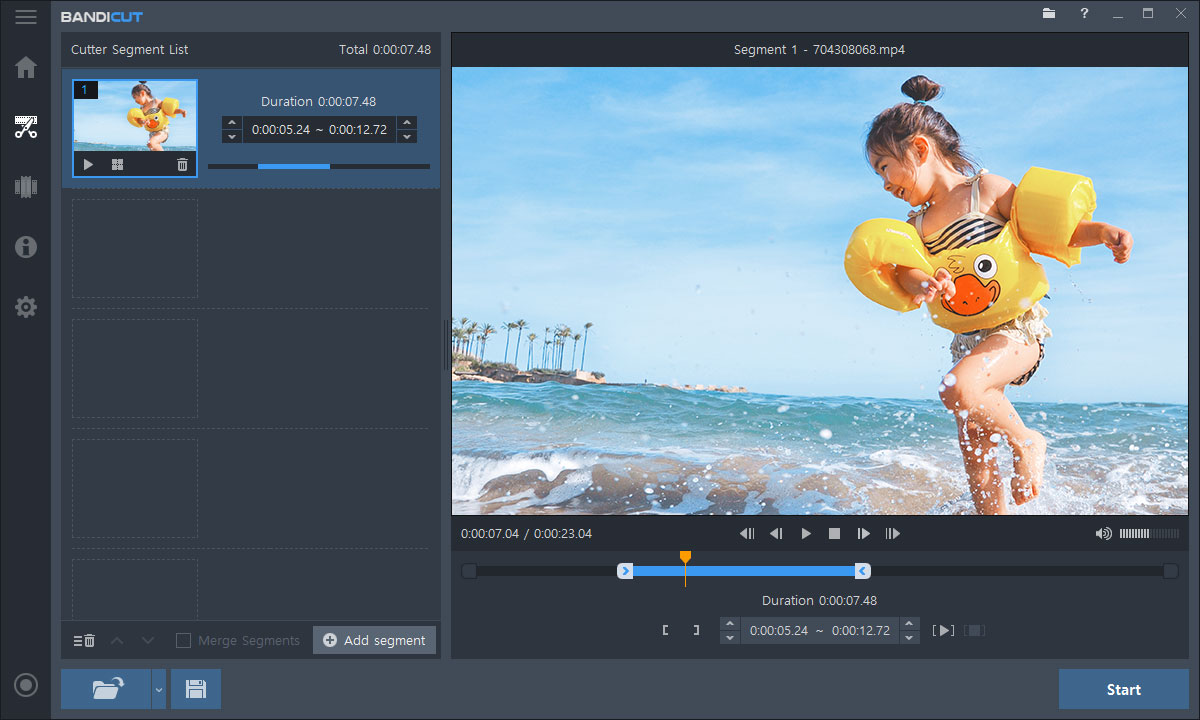Open the Info panel in the sidebar

pos(26,247)
